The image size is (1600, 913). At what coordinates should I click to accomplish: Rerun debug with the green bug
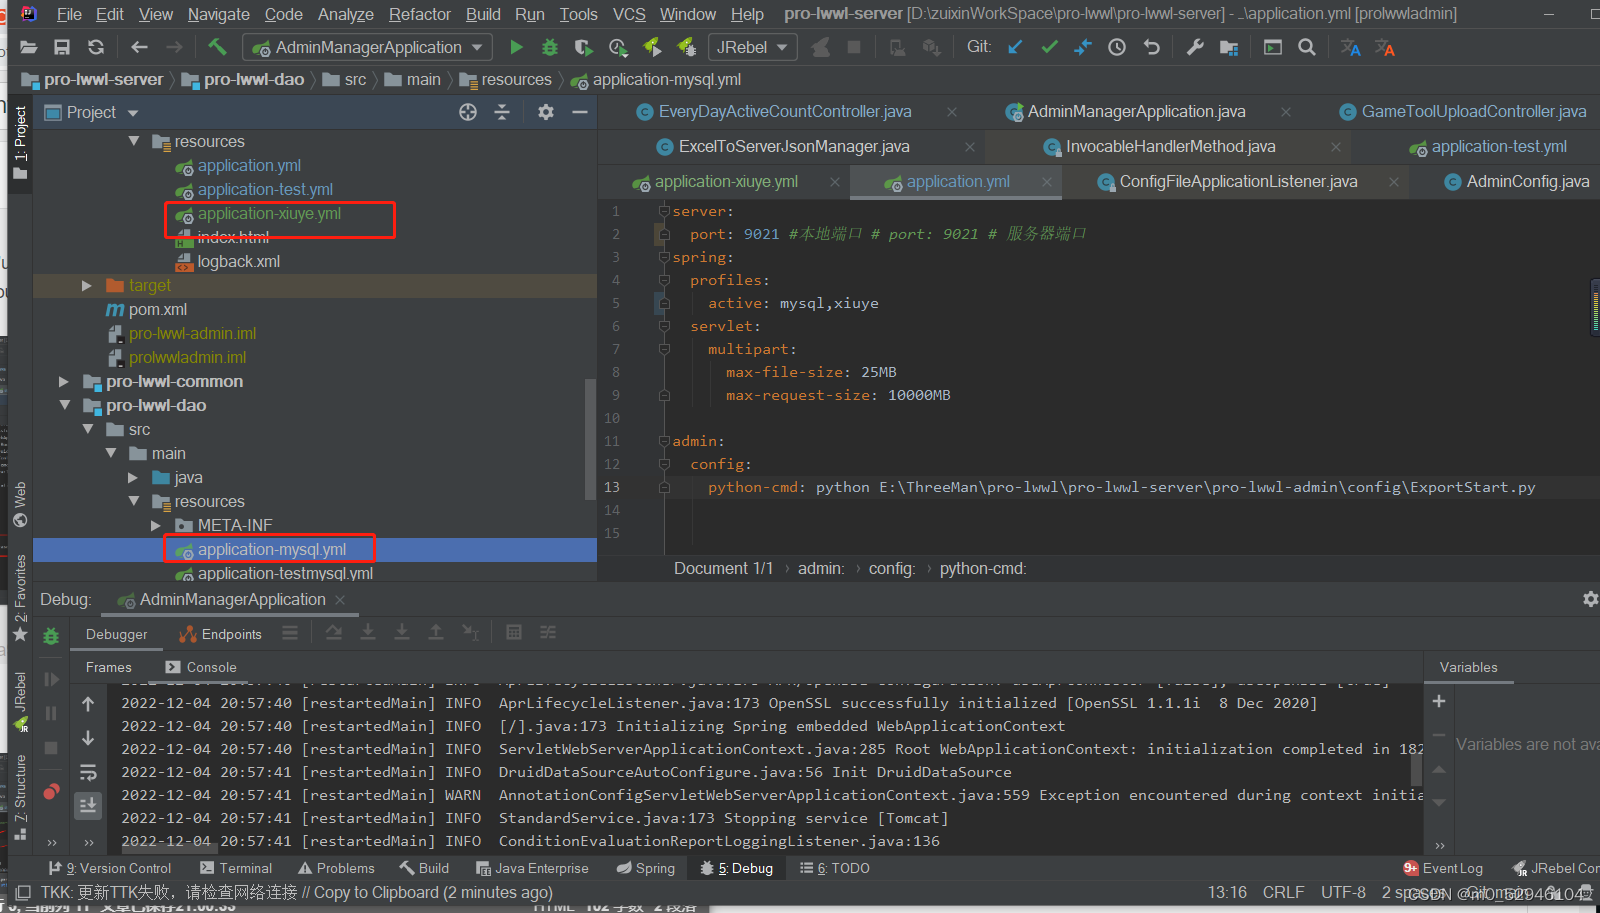tap(51, 636)
